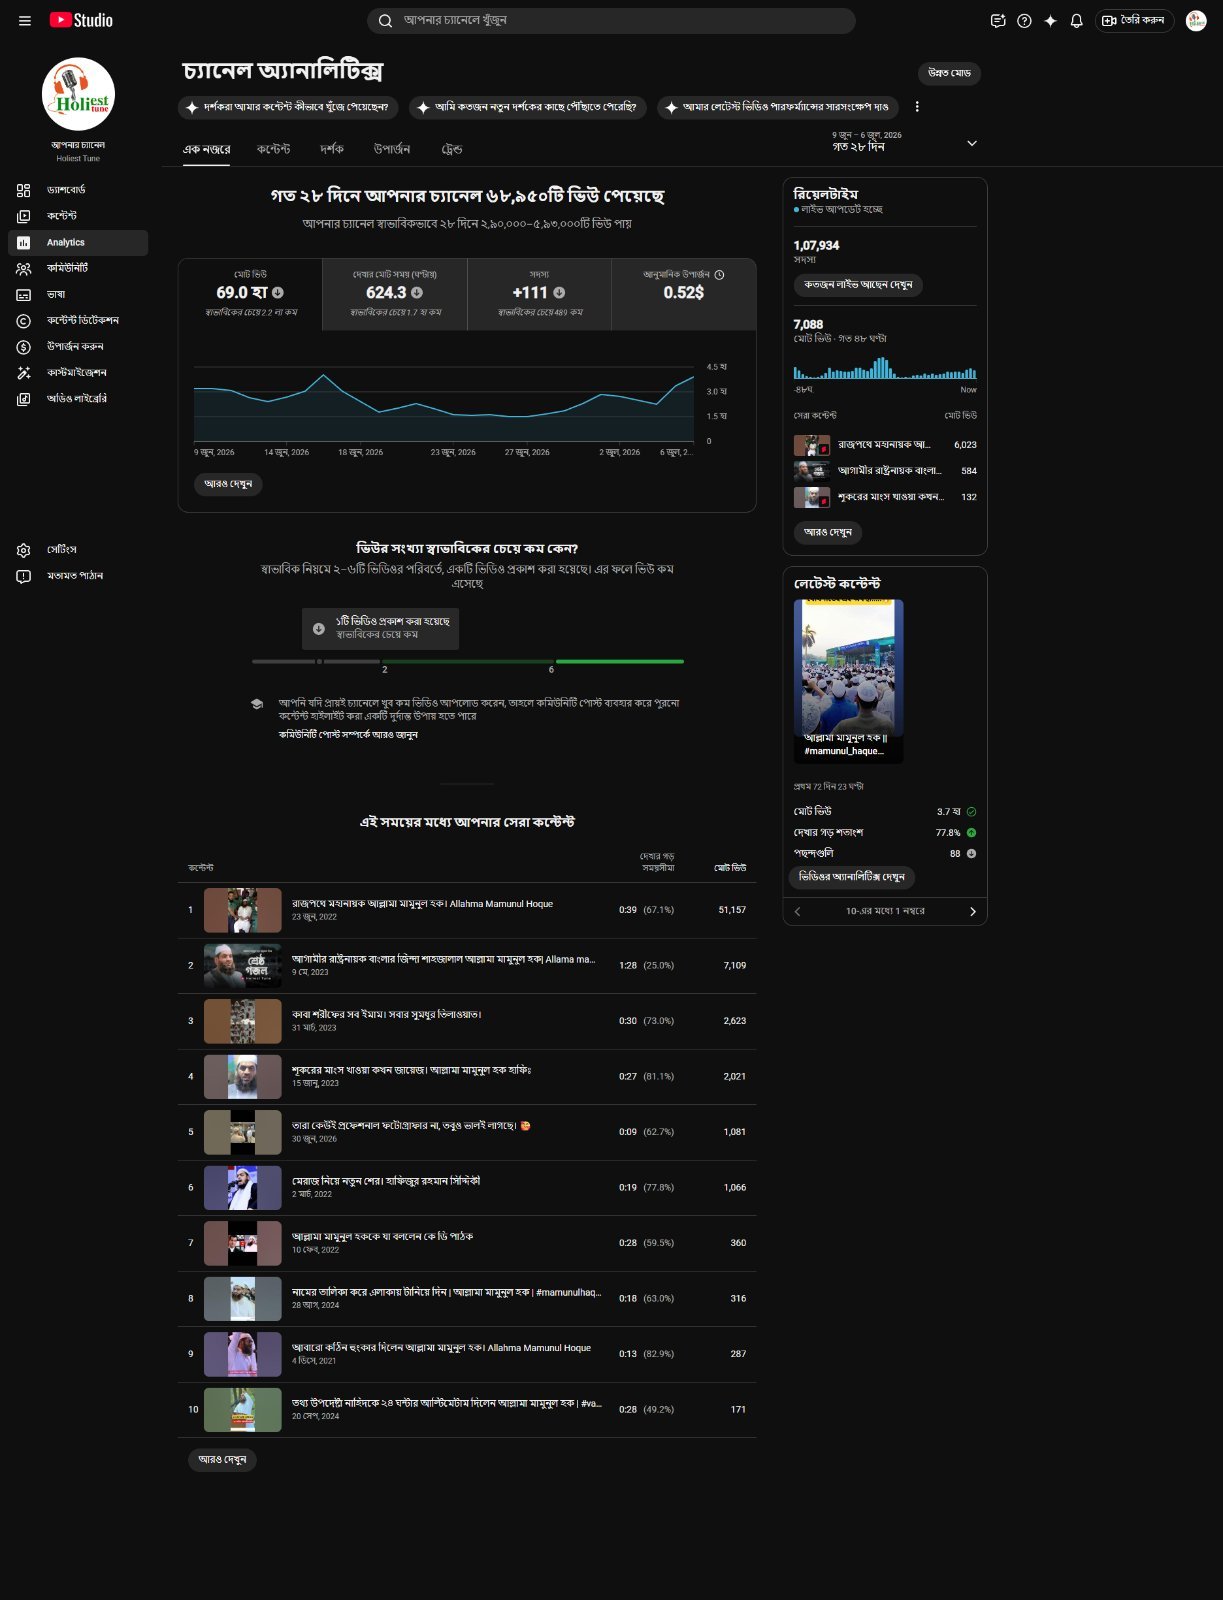Open the help question mark icon

tap(1024, 20)
